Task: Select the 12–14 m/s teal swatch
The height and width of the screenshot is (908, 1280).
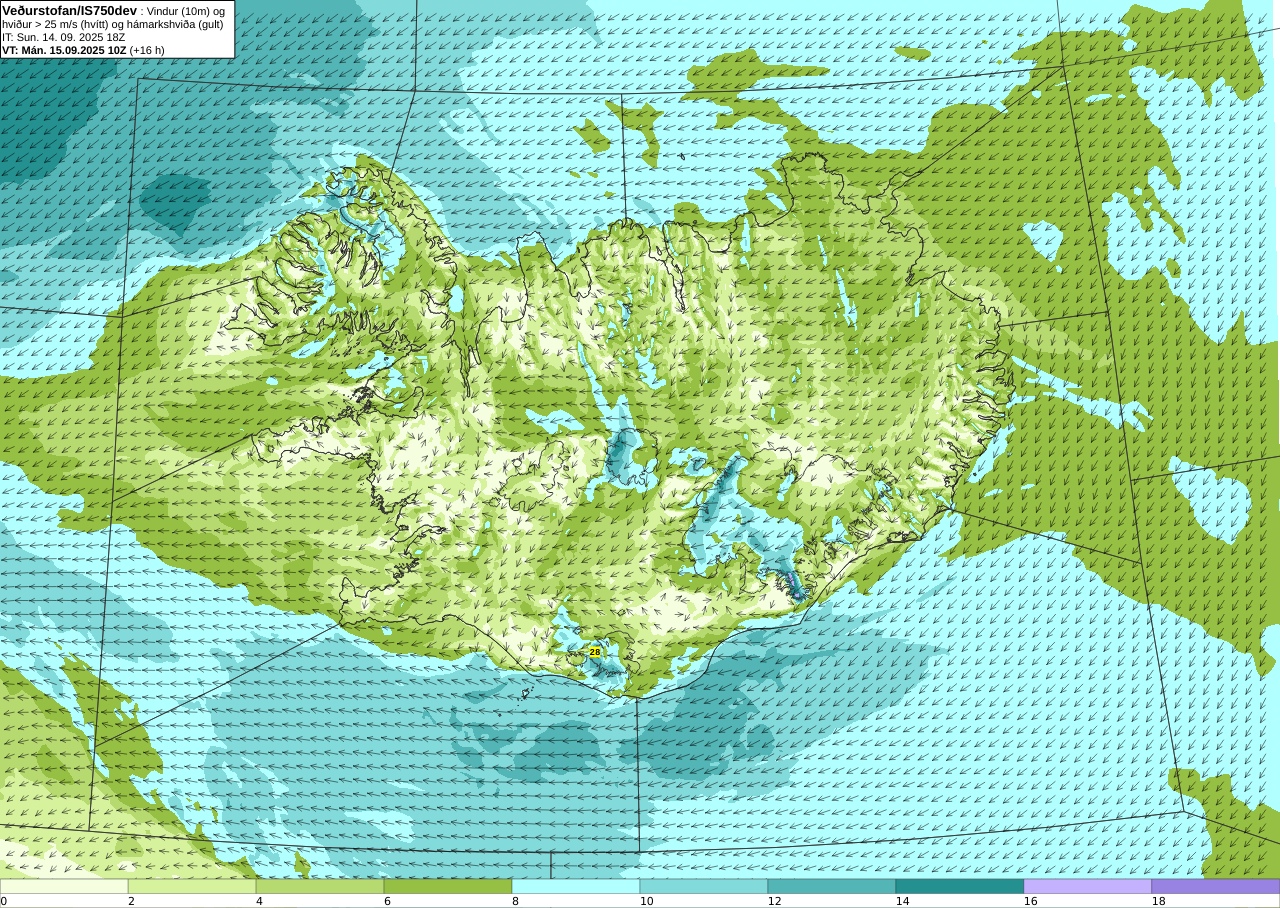Action: coord(832,886)
